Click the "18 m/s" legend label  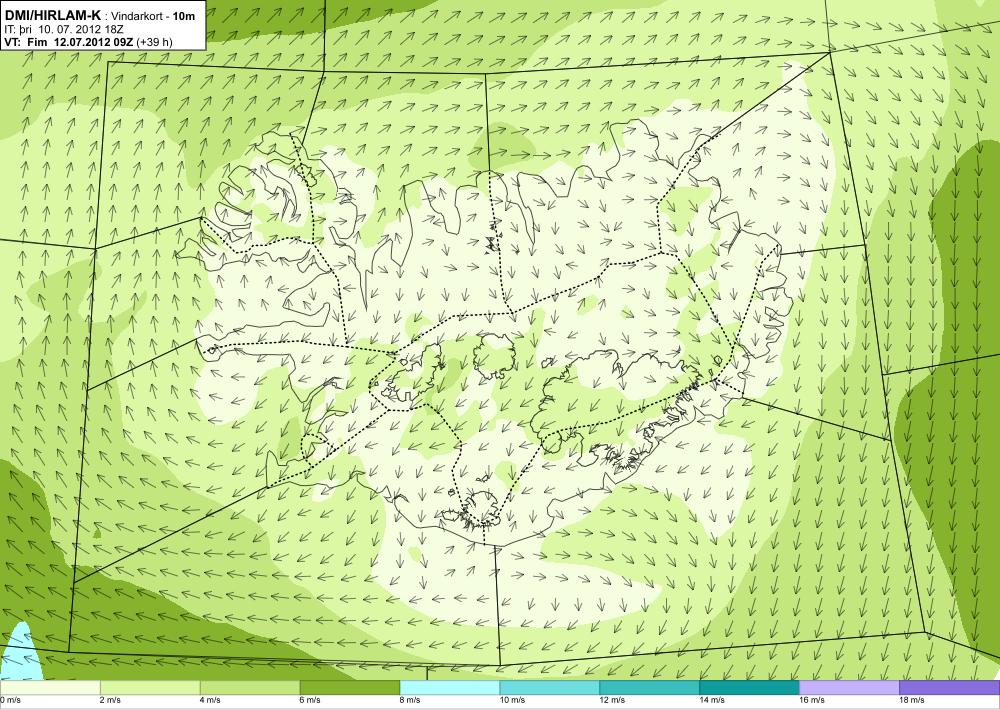pyautogui.click(x=912, y=700)
